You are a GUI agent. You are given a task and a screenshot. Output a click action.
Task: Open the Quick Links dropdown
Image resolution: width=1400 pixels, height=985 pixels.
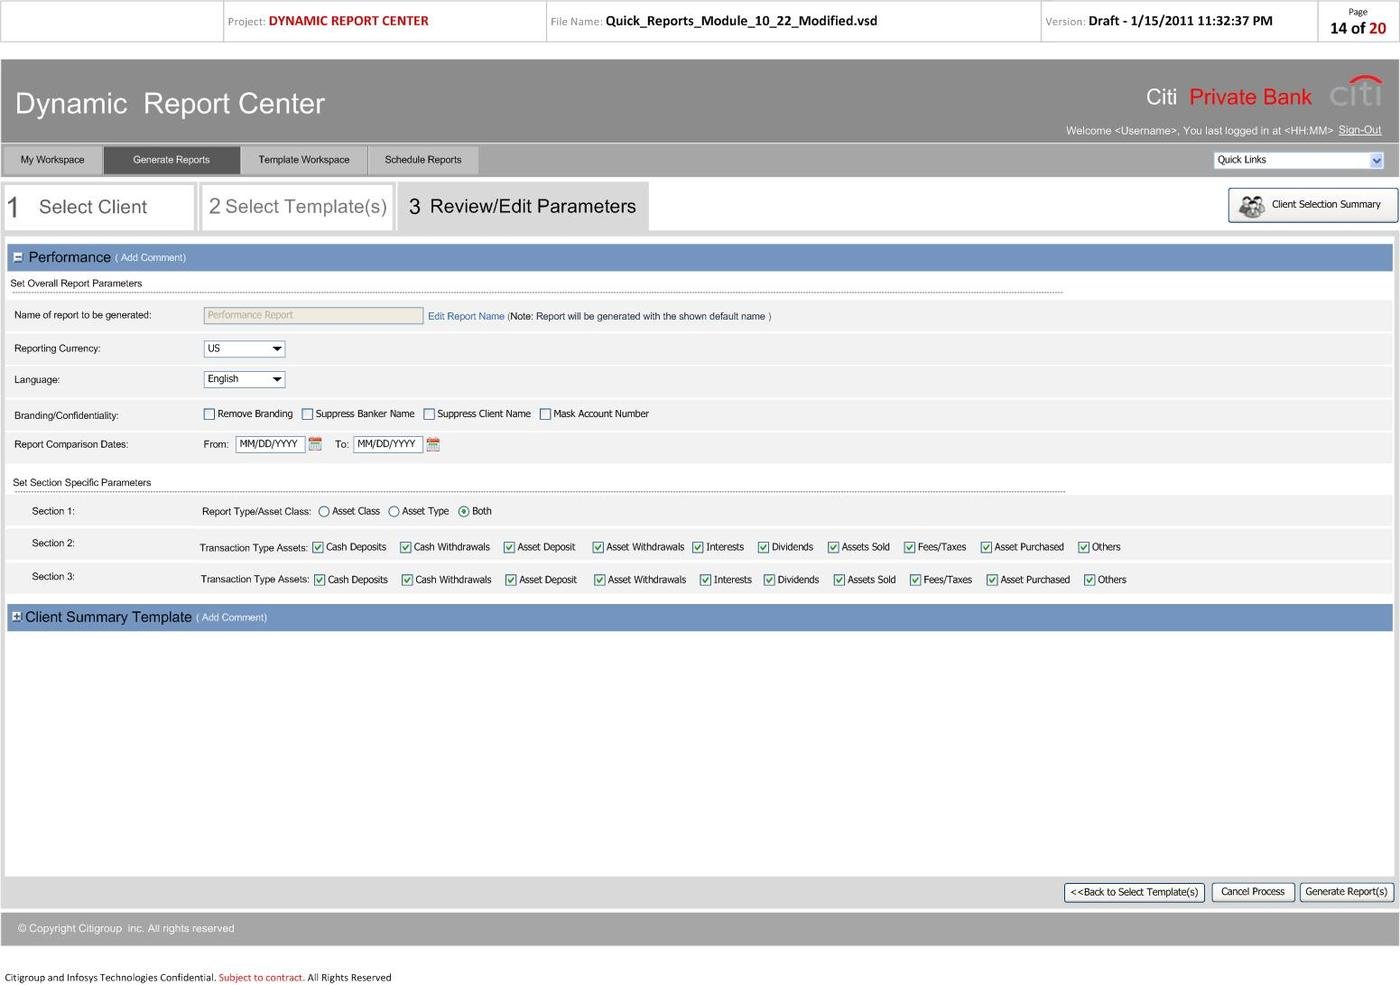1377,159
